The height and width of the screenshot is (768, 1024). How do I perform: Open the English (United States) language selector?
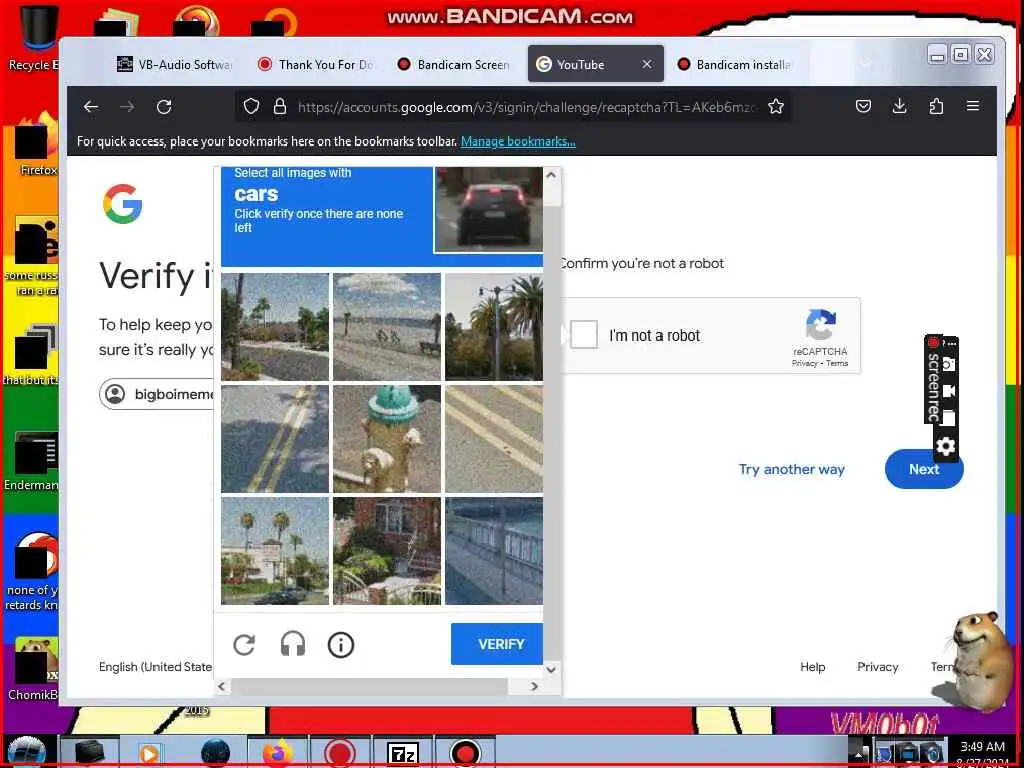point(155,667)
